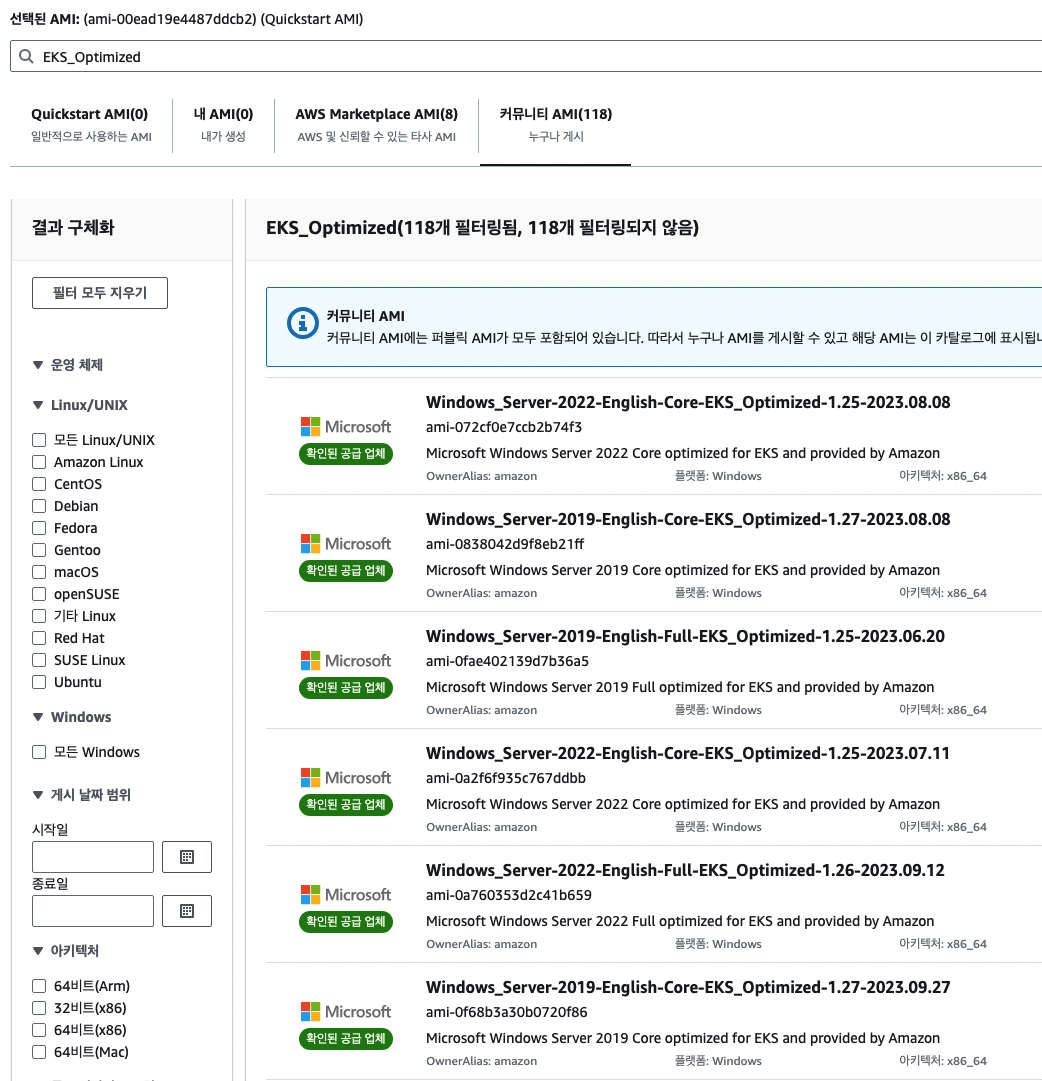Screen dimensions: 1042x1081
Task: Select the Debian filter checkbox
Action: tap(39, 506)
